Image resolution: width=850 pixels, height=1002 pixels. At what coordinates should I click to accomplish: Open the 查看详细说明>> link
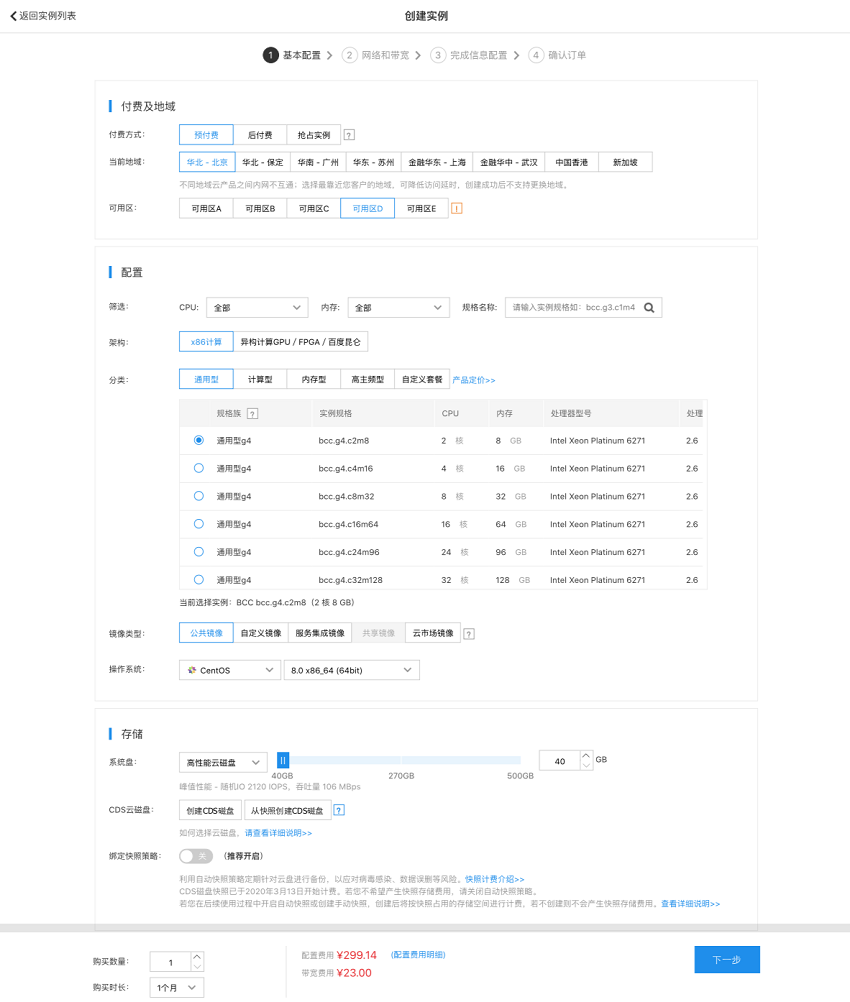tap(690, 904)
